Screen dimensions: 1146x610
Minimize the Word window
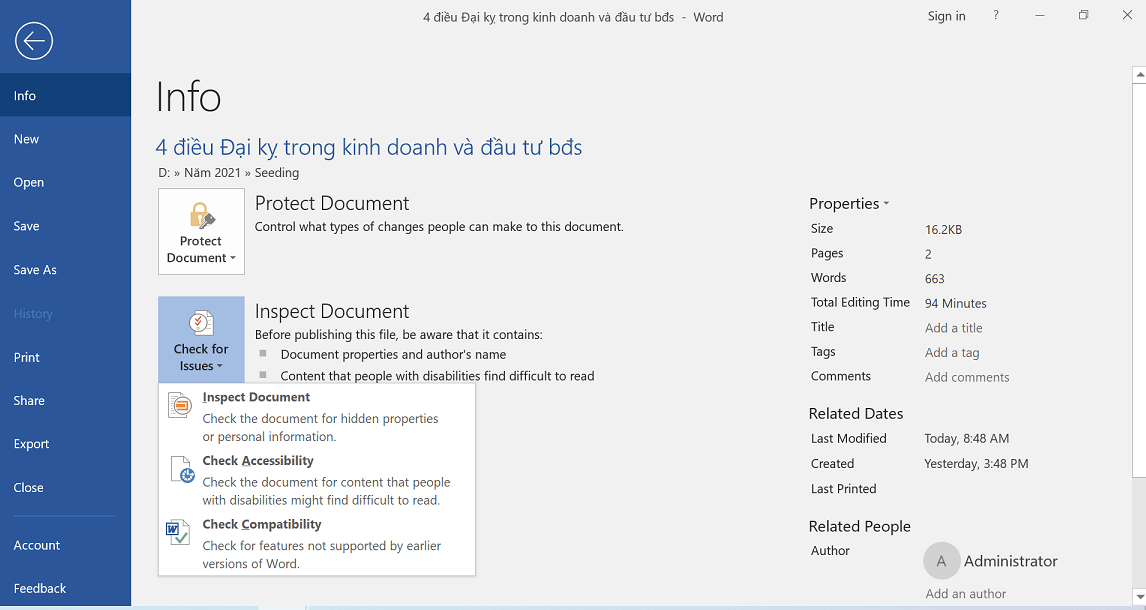1039,15
